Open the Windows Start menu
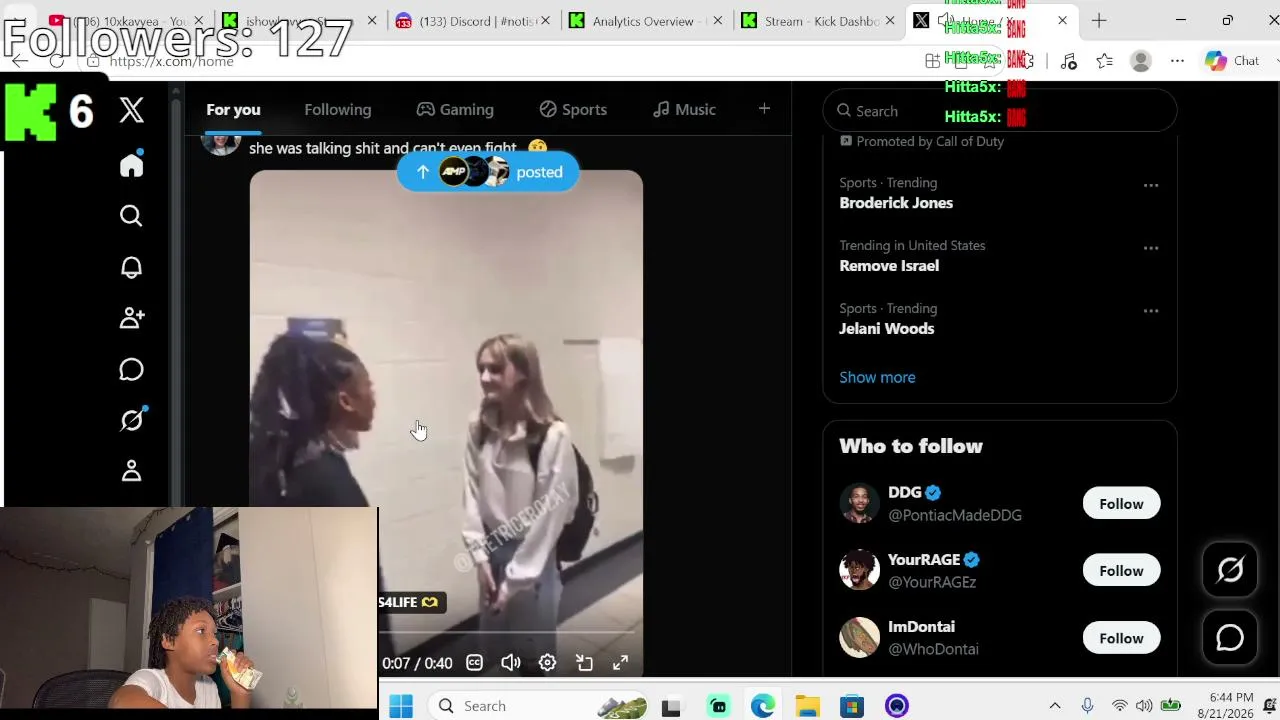Screen dimensions: 1280x720 401,706
